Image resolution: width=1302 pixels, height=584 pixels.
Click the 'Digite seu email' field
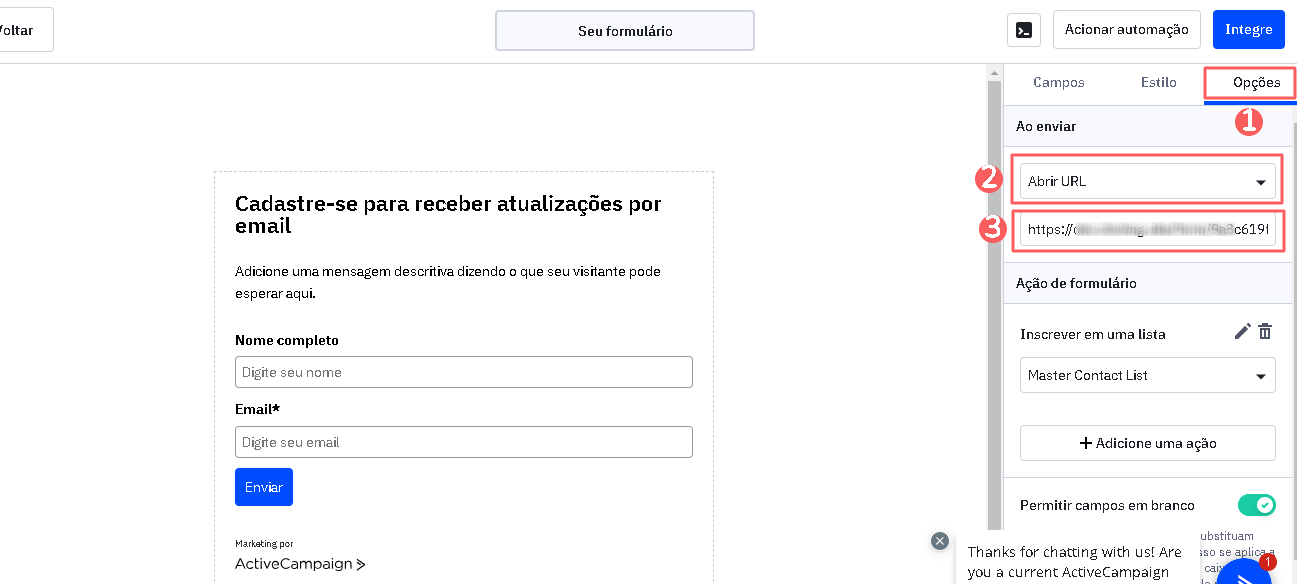coord(463,442)
